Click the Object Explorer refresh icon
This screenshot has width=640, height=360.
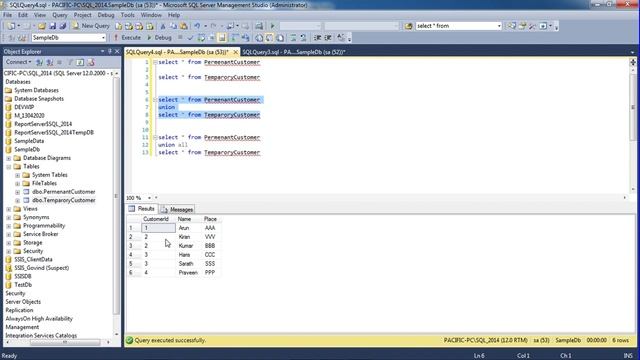point(80,62)
